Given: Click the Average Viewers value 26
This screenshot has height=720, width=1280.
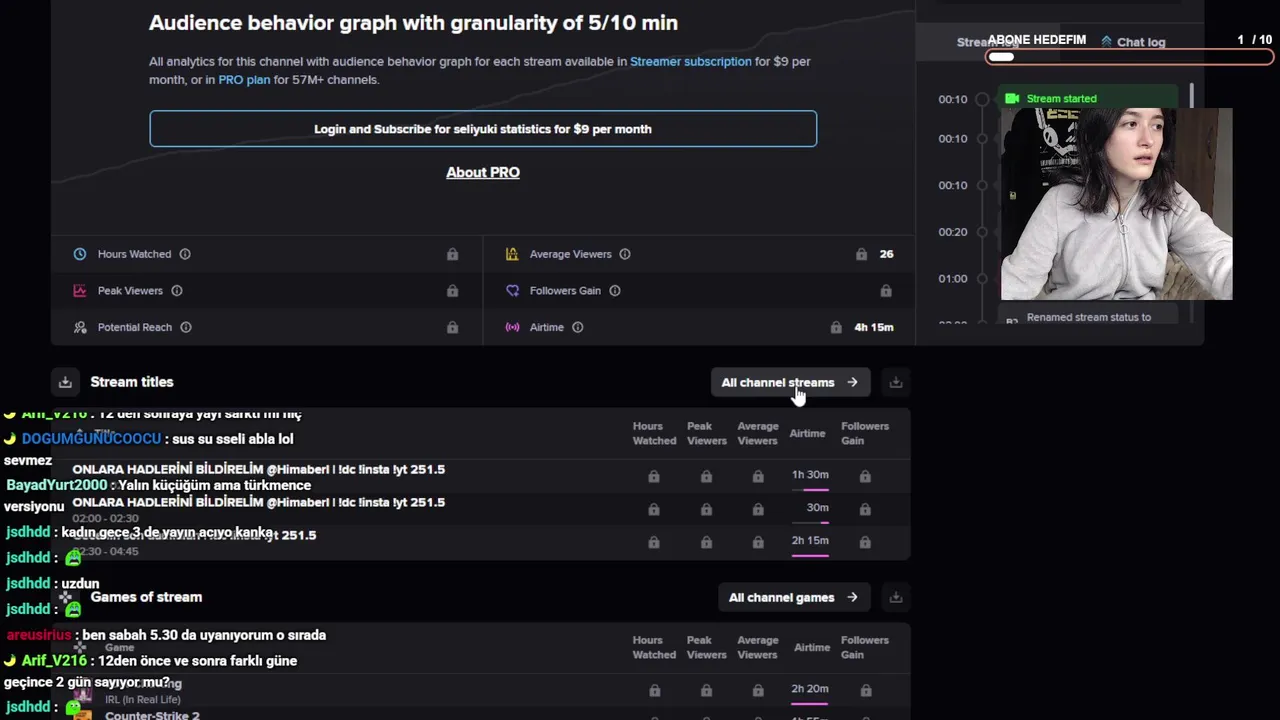Looking at the screenshot, I should [x=886, y=254].
